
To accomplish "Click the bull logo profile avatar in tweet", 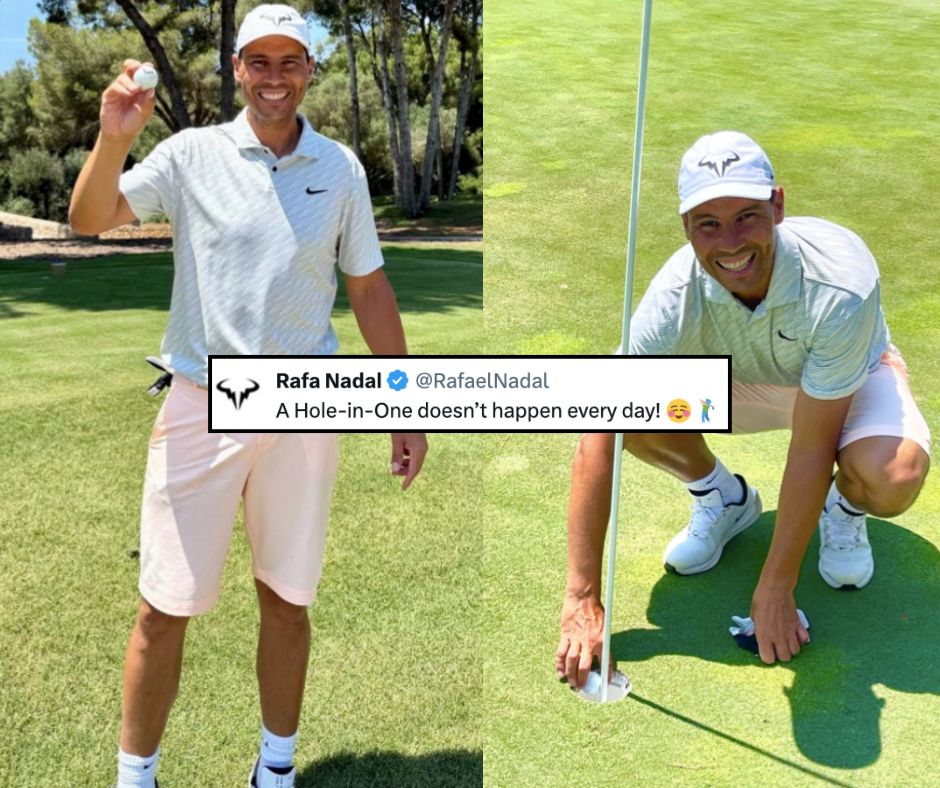I will pyautogui.click(x=238, y=393).
